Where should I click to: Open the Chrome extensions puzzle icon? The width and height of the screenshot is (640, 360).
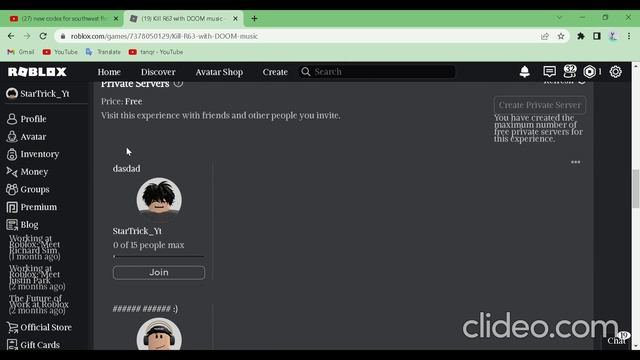click(580, 36)
